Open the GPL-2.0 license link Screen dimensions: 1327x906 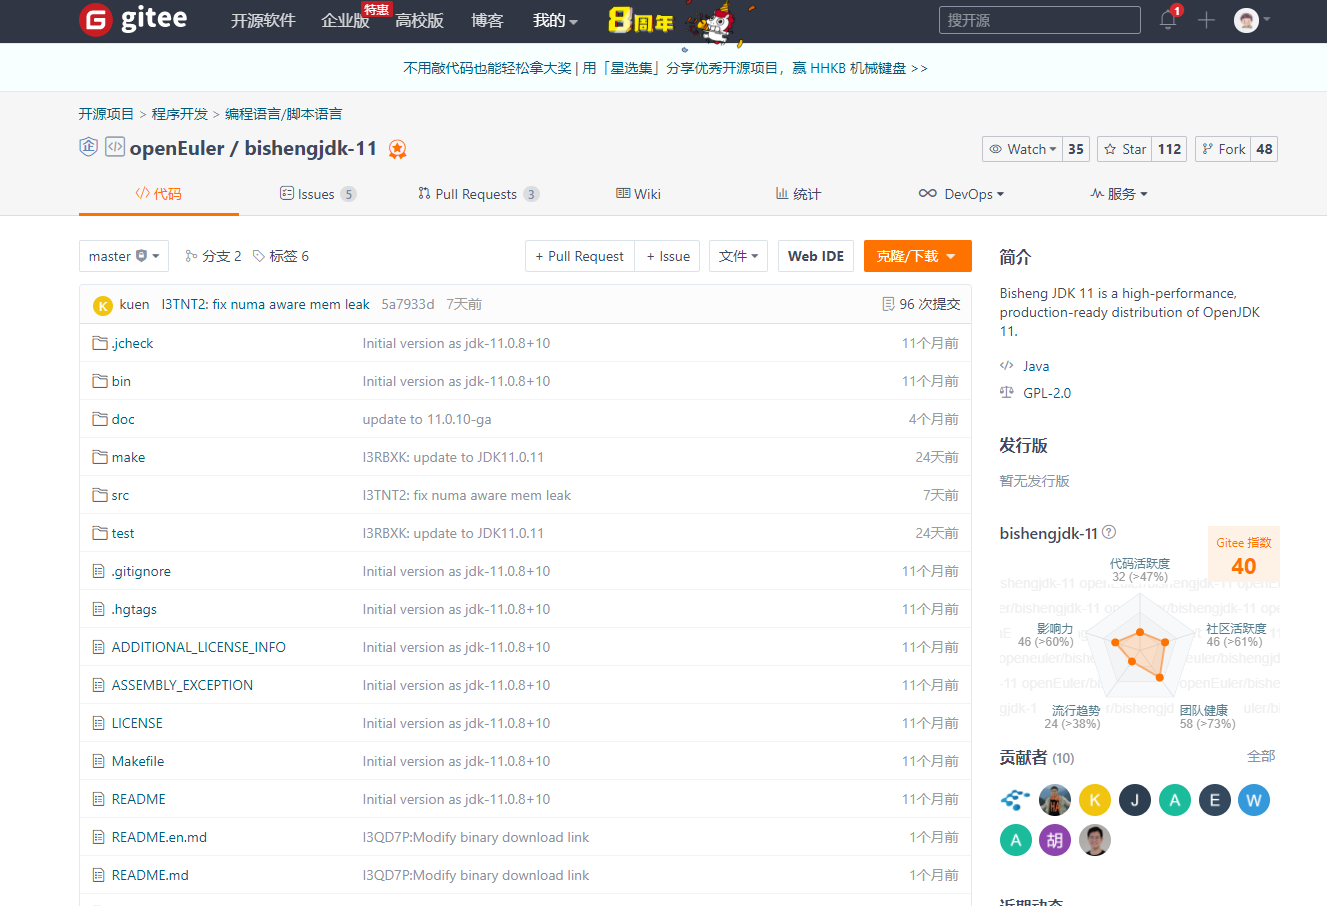pos(1047,393)
